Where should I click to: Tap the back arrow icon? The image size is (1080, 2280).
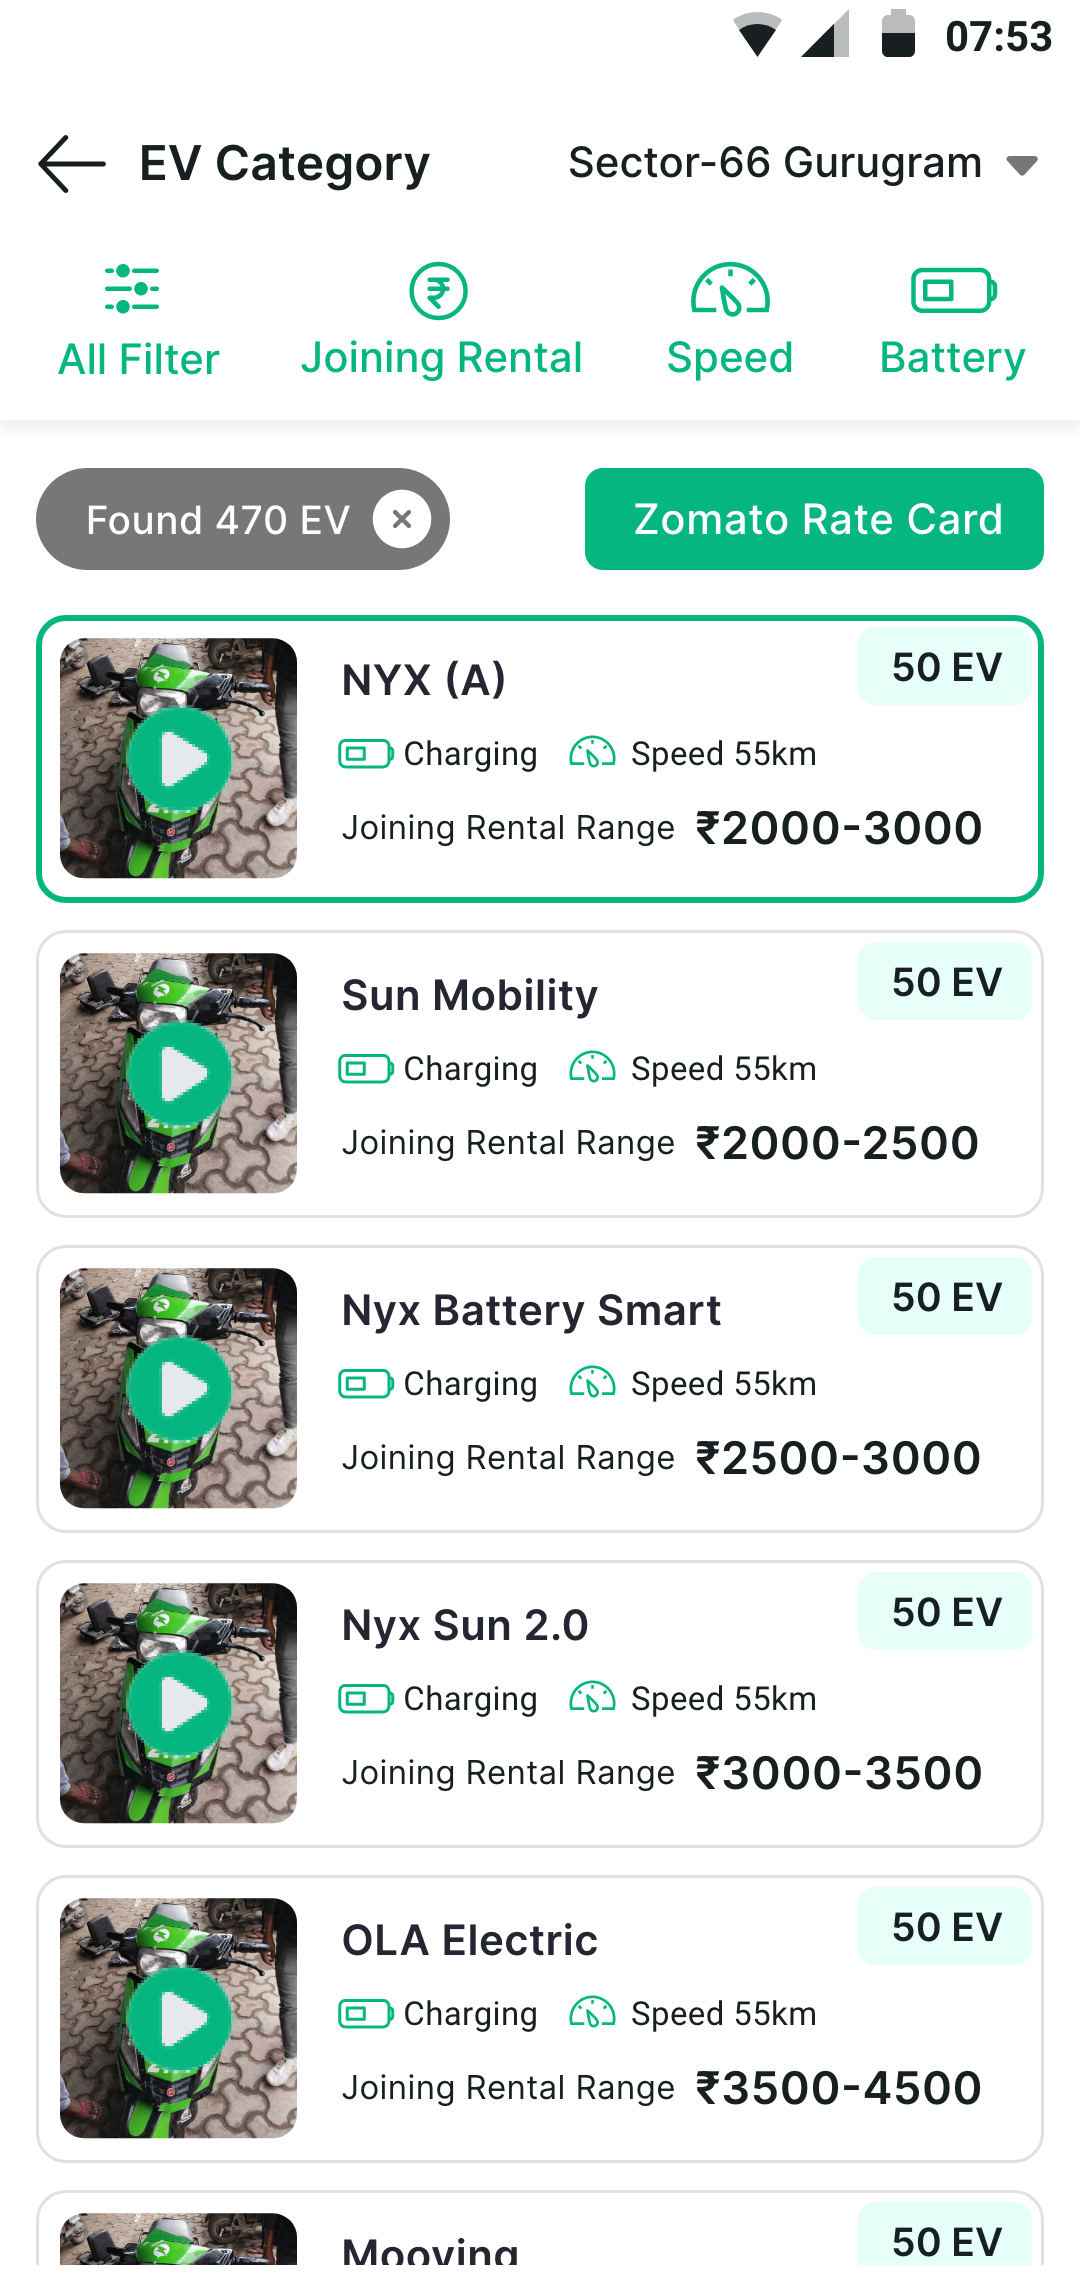tap(72, 164)
